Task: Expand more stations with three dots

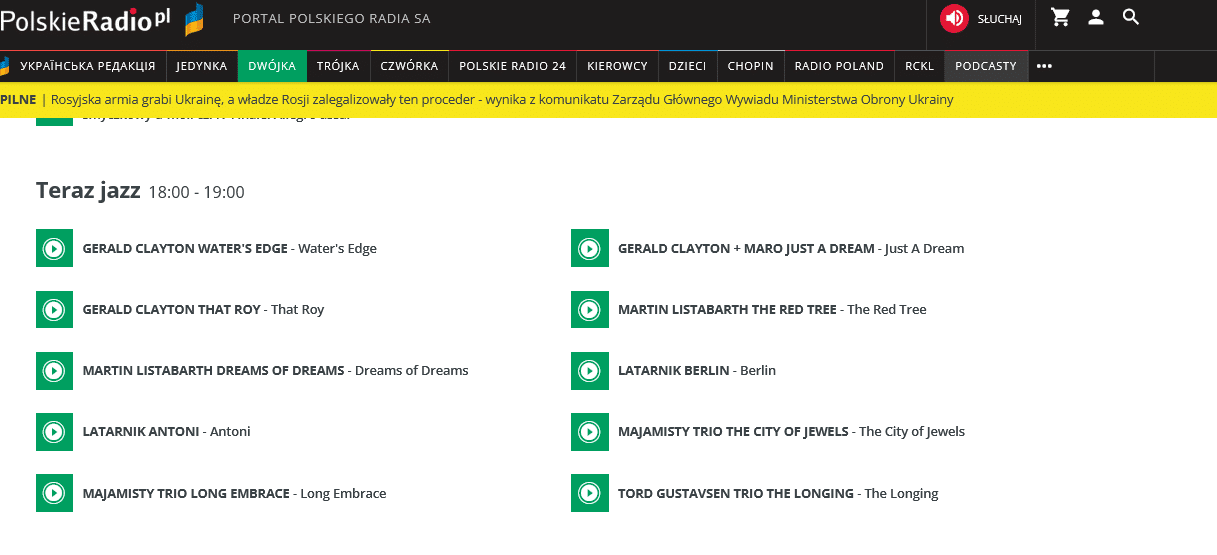Action: (1044, 66)
